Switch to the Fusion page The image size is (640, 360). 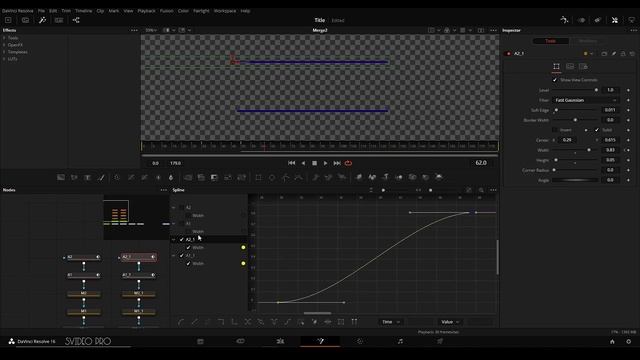(320, 341)
